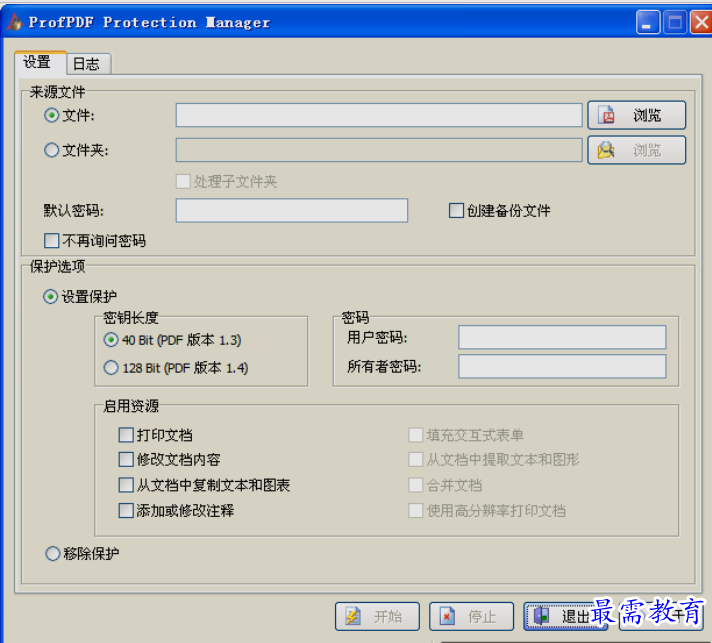Viewport: 712px width, 643px height.
Task: Click the 文件夹 path input field
Action: point(379,150)
